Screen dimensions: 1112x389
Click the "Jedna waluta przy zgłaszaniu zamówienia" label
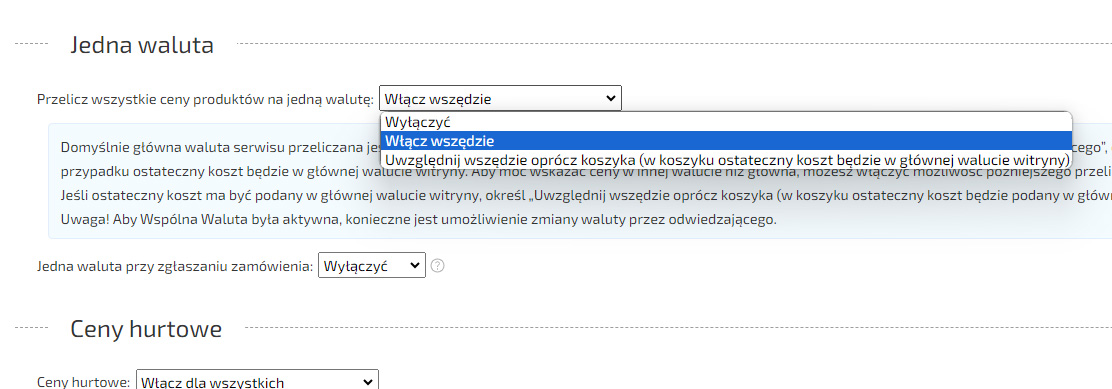174,266
